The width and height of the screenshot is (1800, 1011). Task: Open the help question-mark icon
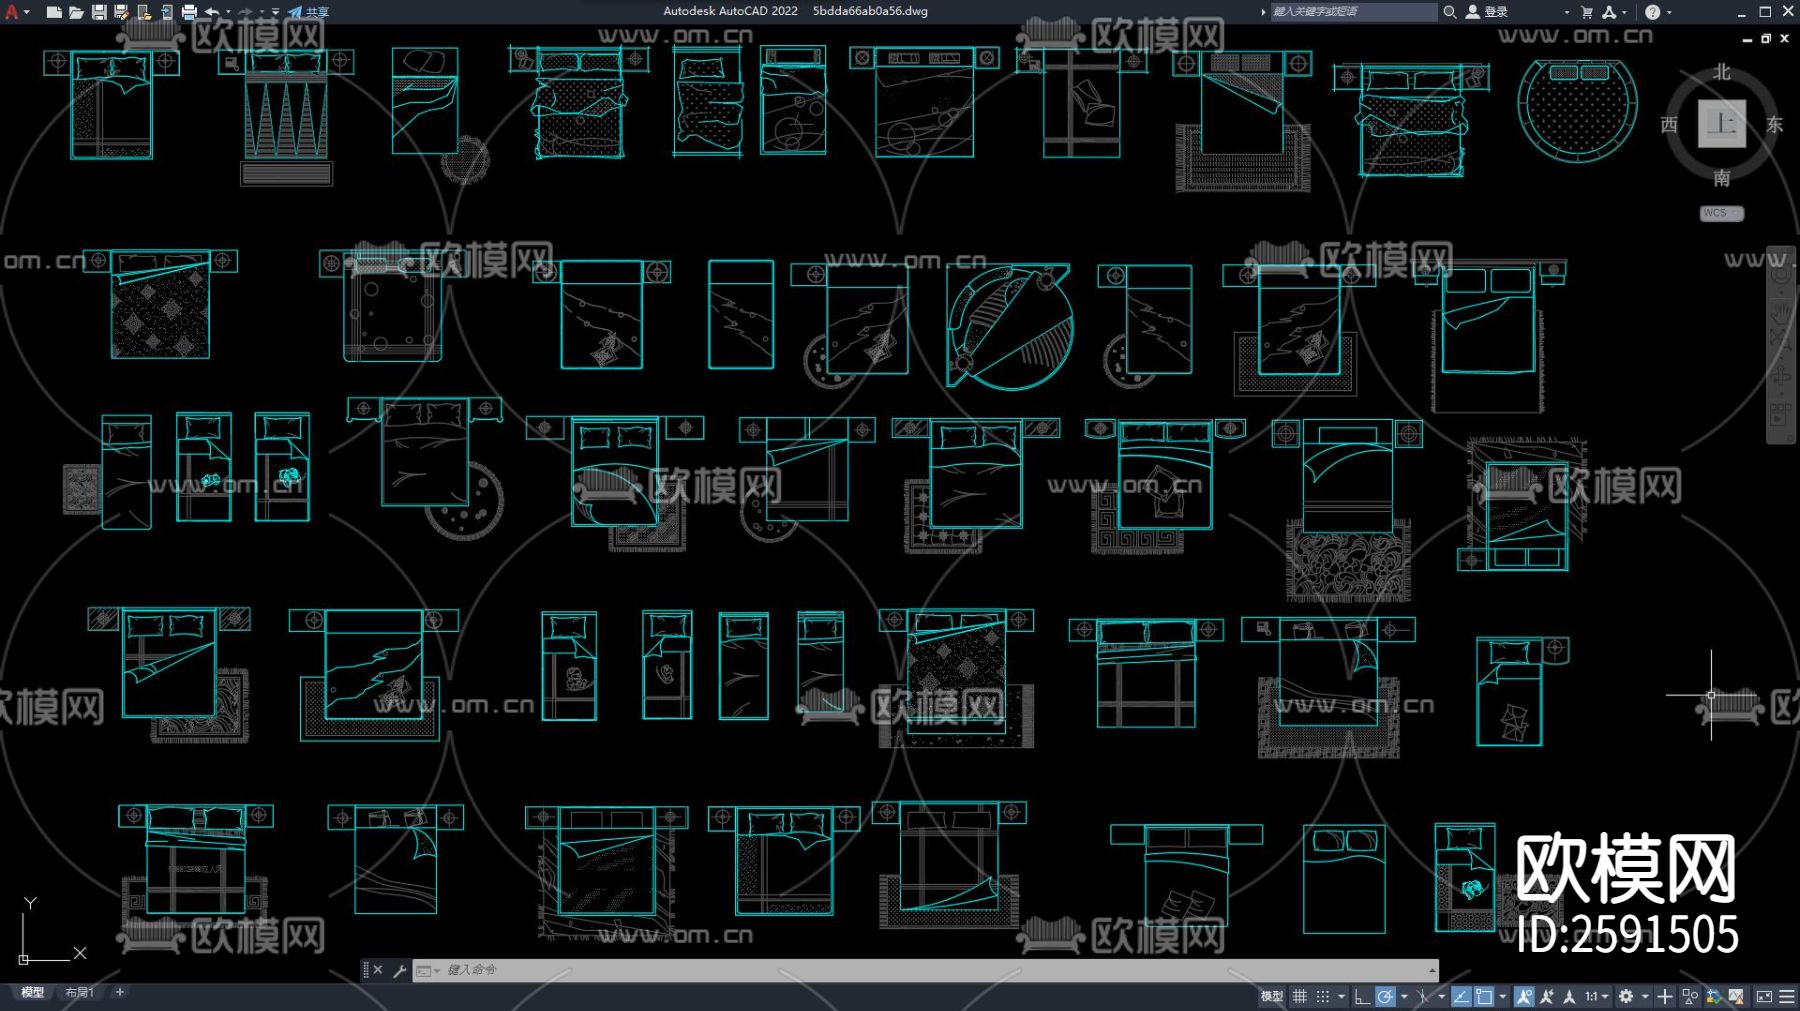pos(1652,12)
